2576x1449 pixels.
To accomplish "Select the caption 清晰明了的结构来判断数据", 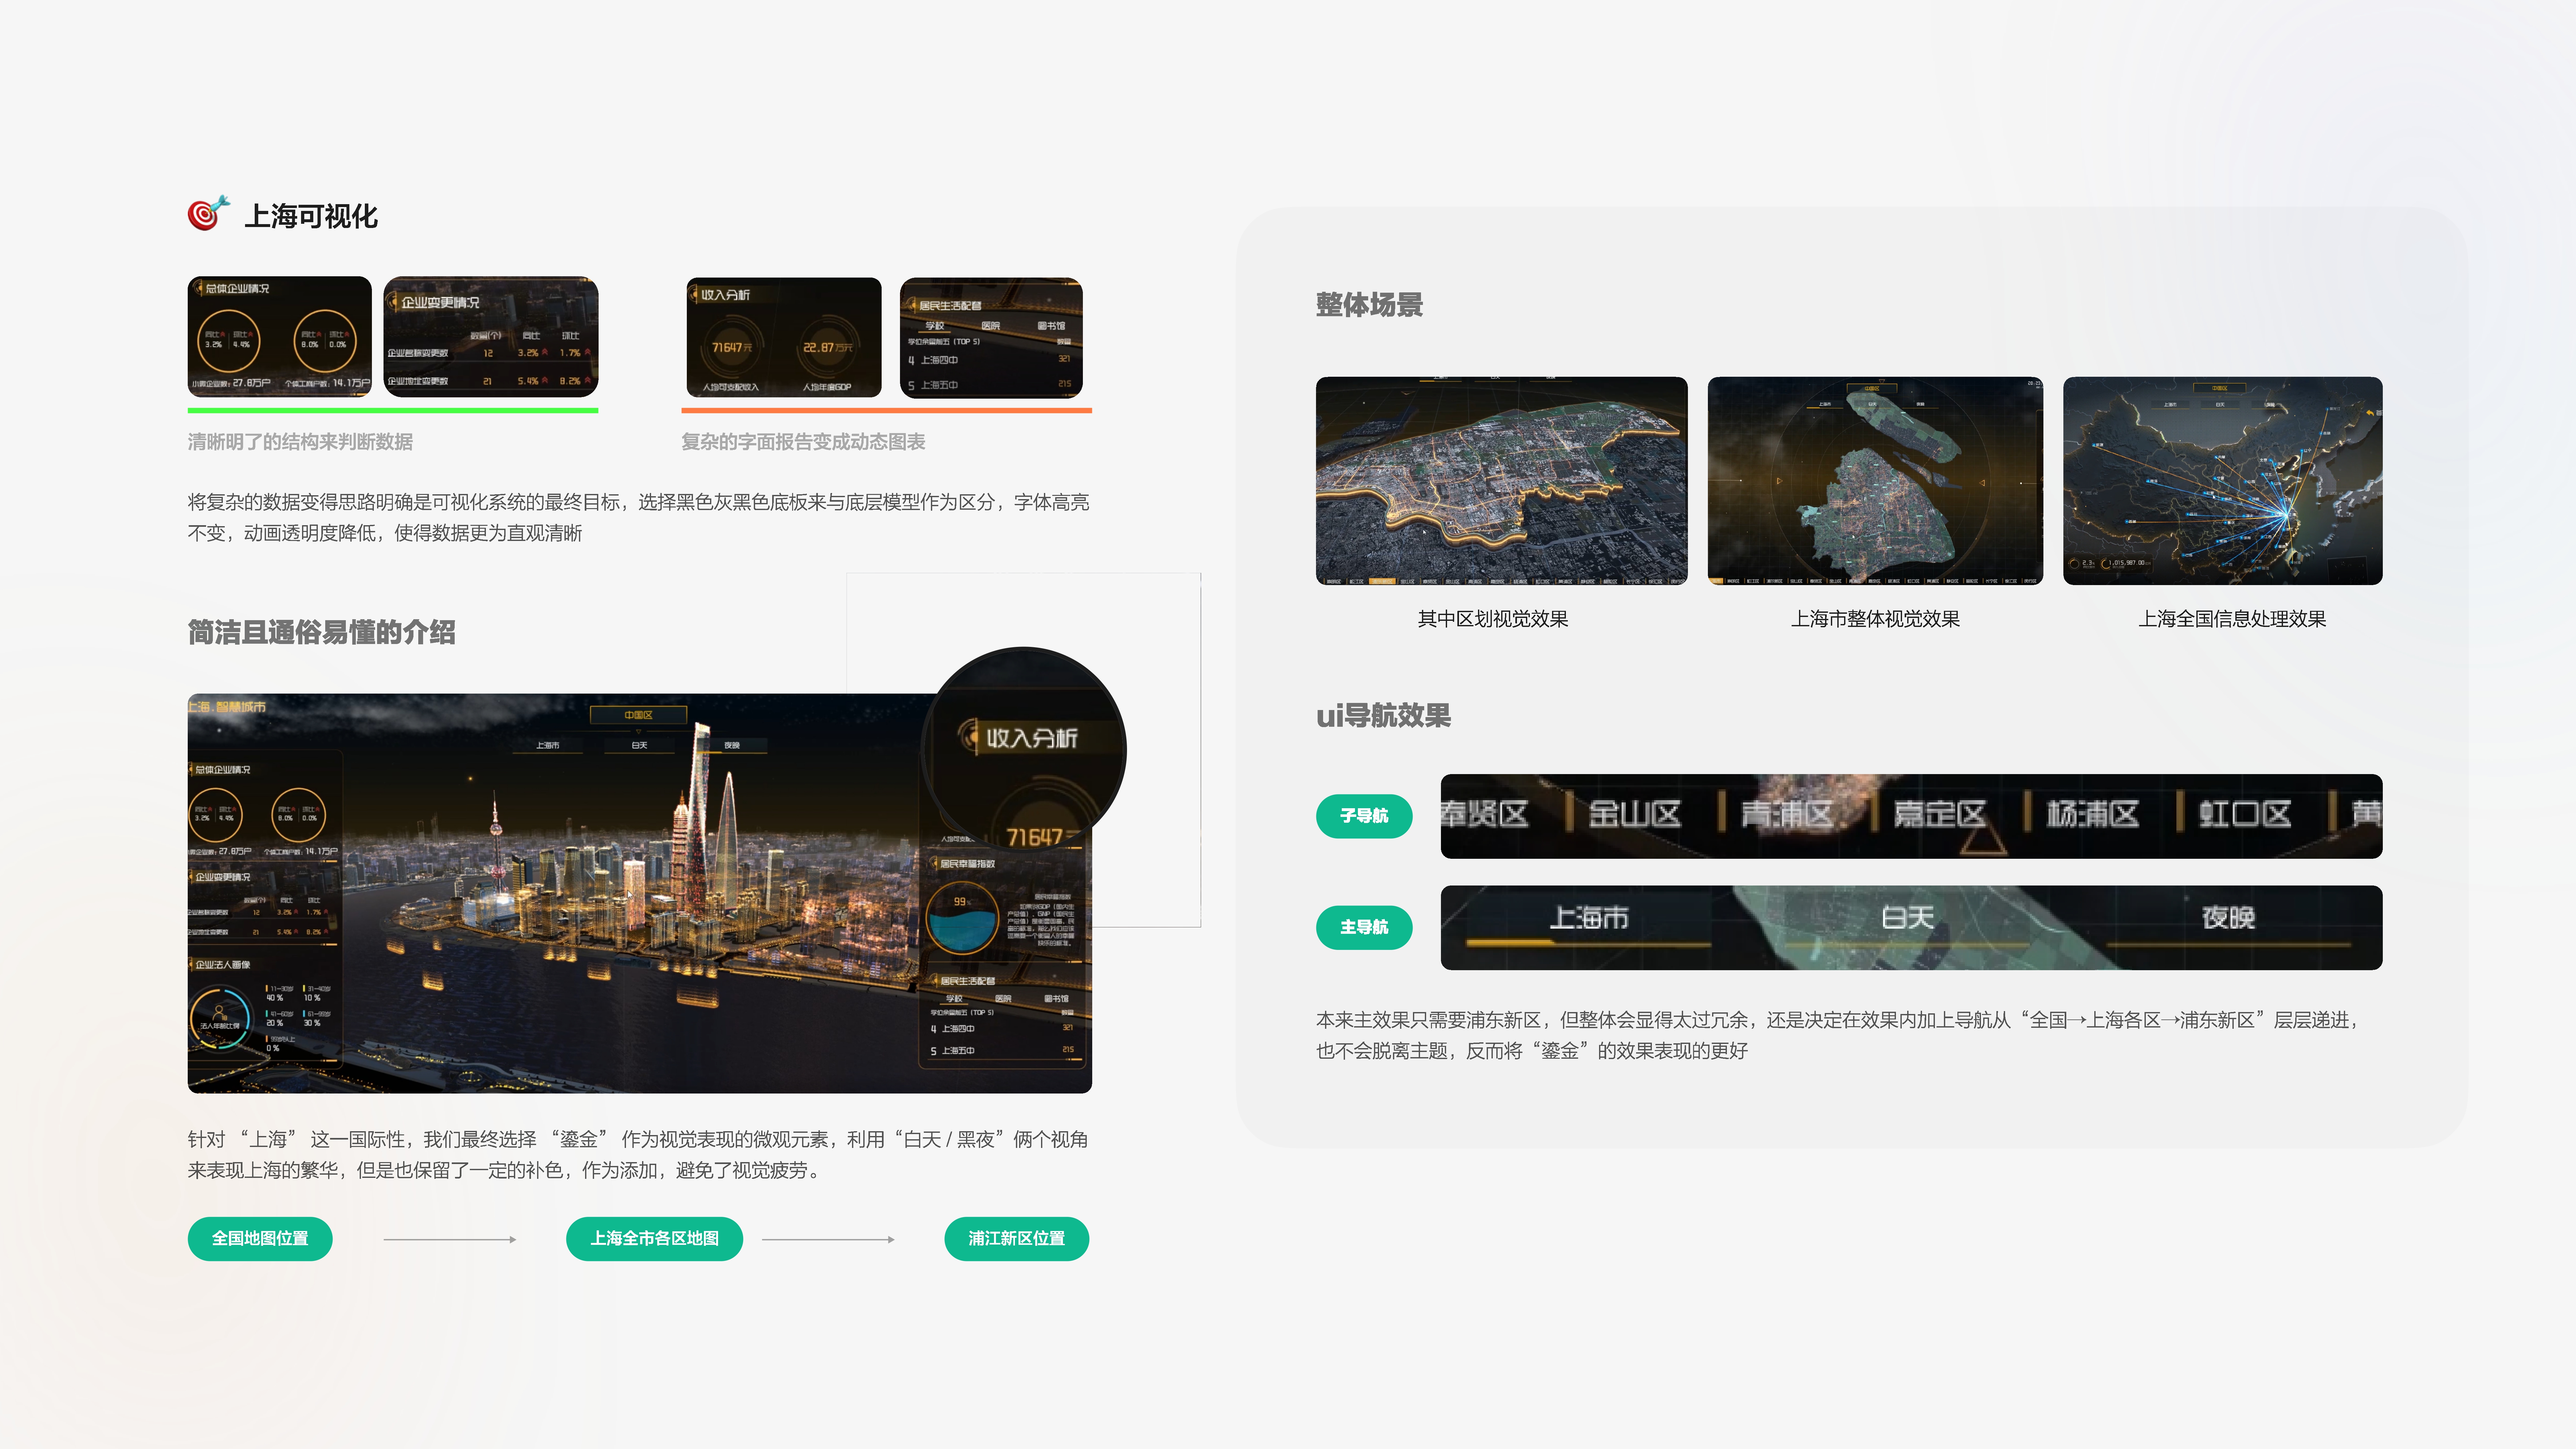I will tap(300, 442).
